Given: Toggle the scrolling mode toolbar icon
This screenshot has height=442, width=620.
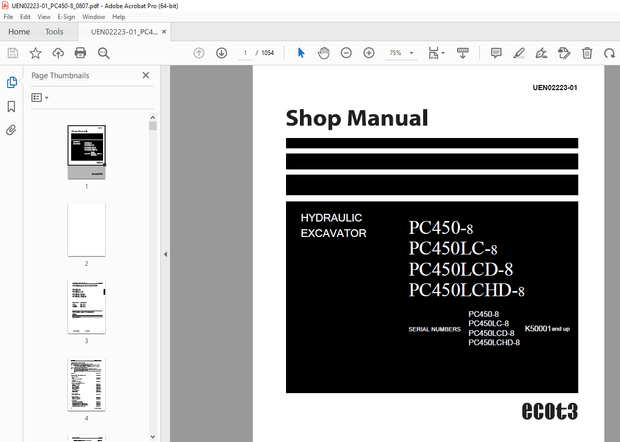Looking at the screenshot, I should tap(463, 53).
